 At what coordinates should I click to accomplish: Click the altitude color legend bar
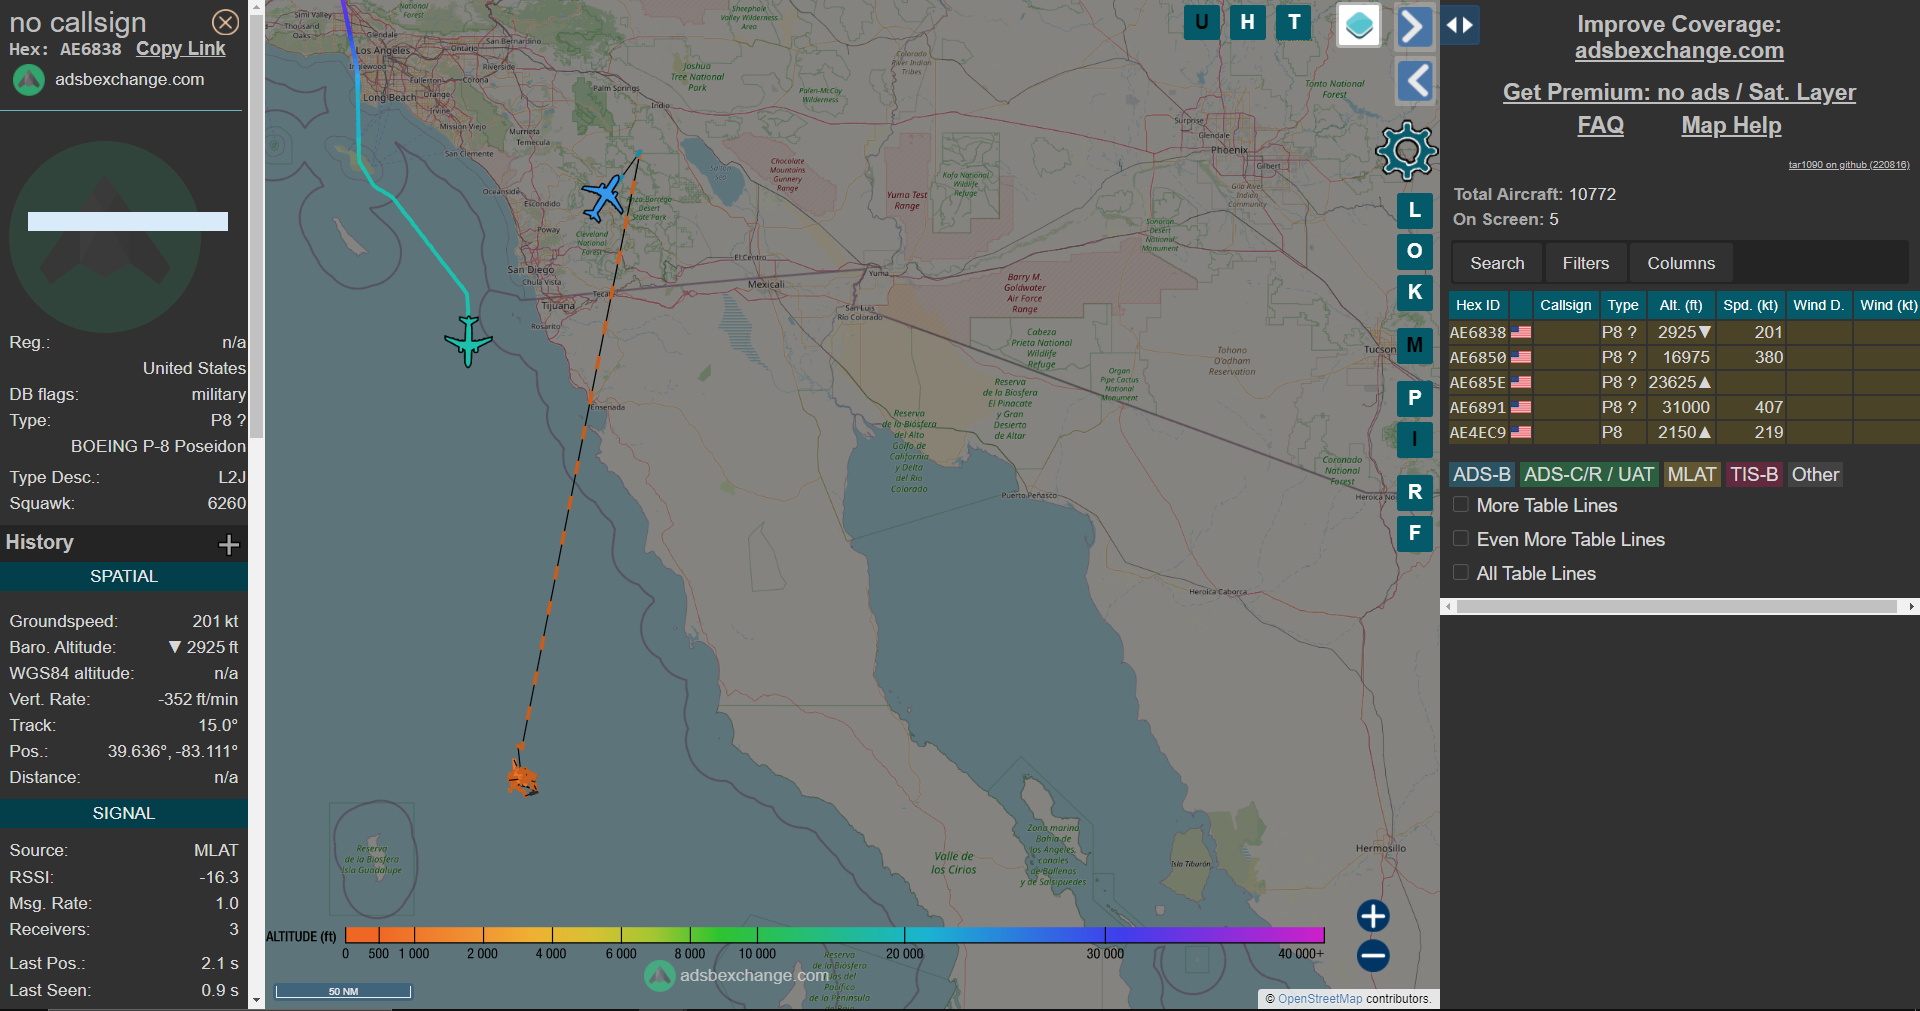pyautogui.click(x=835, y=935)
